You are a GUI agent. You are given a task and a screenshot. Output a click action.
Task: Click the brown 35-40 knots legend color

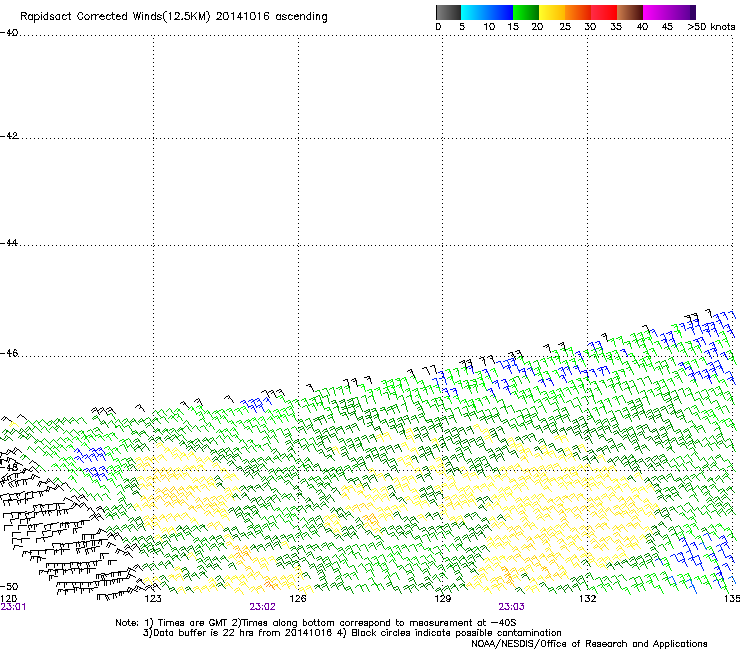(630, 12)
